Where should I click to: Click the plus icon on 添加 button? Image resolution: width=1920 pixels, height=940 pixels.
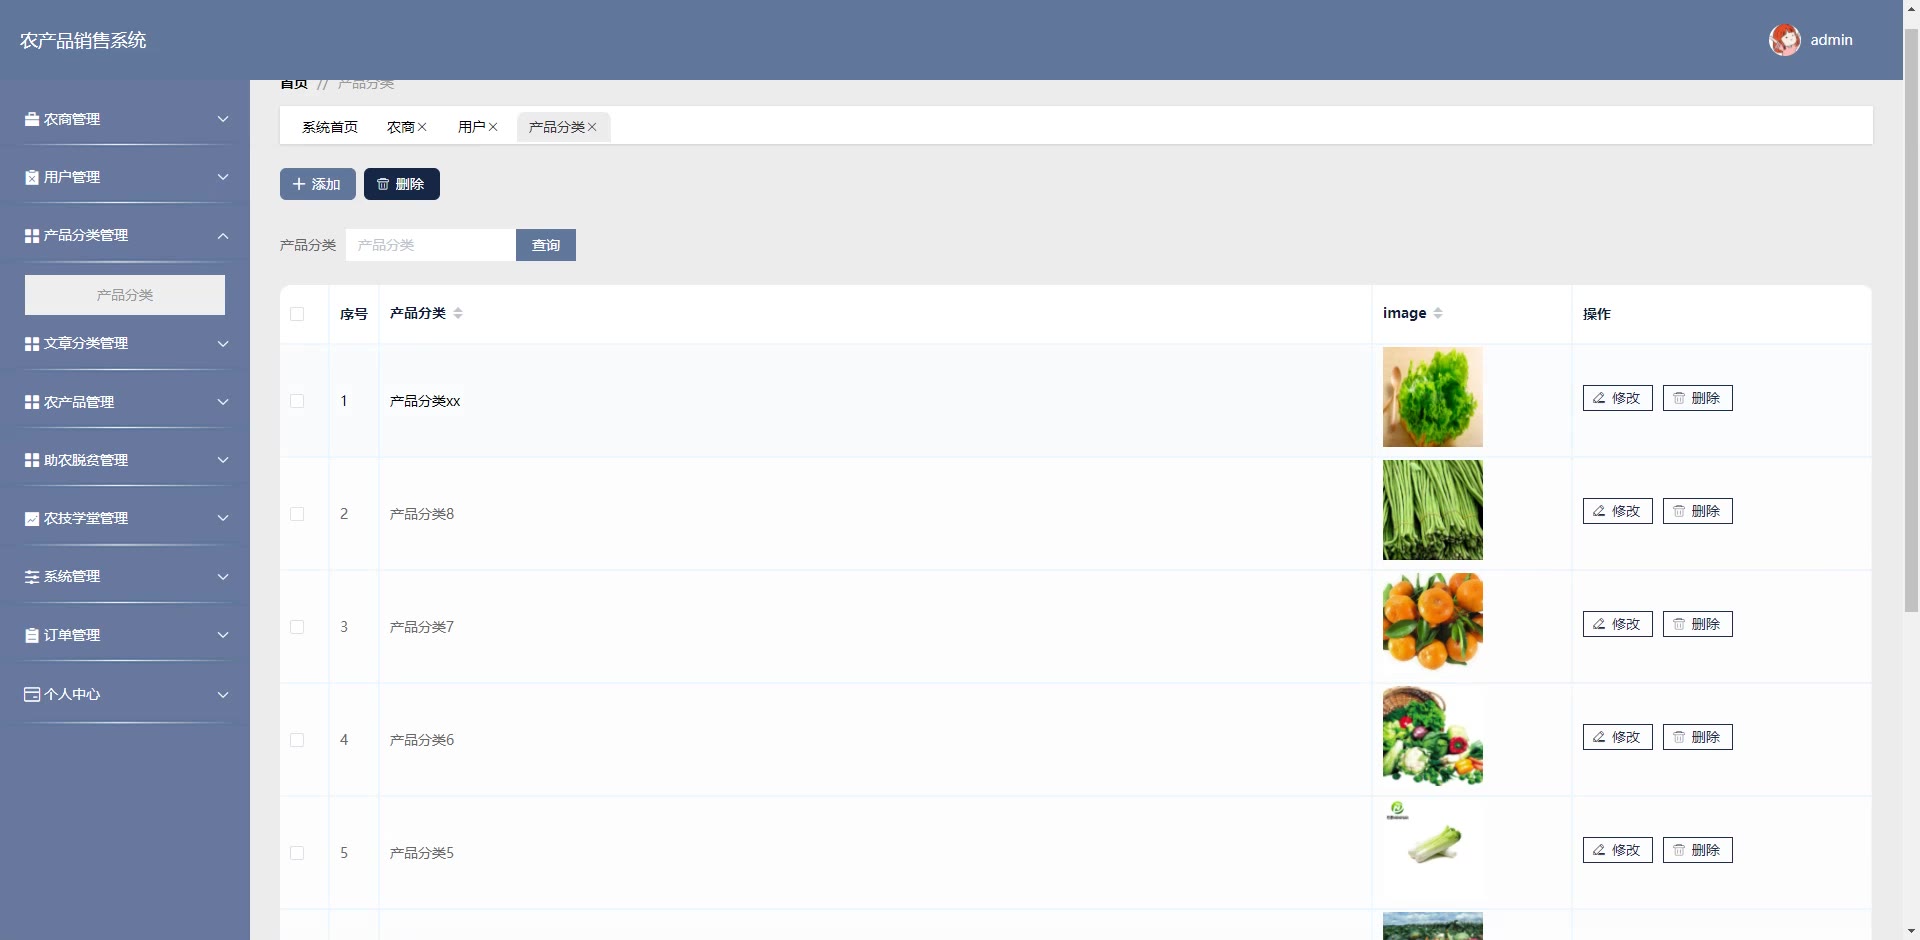coord(299,184)
